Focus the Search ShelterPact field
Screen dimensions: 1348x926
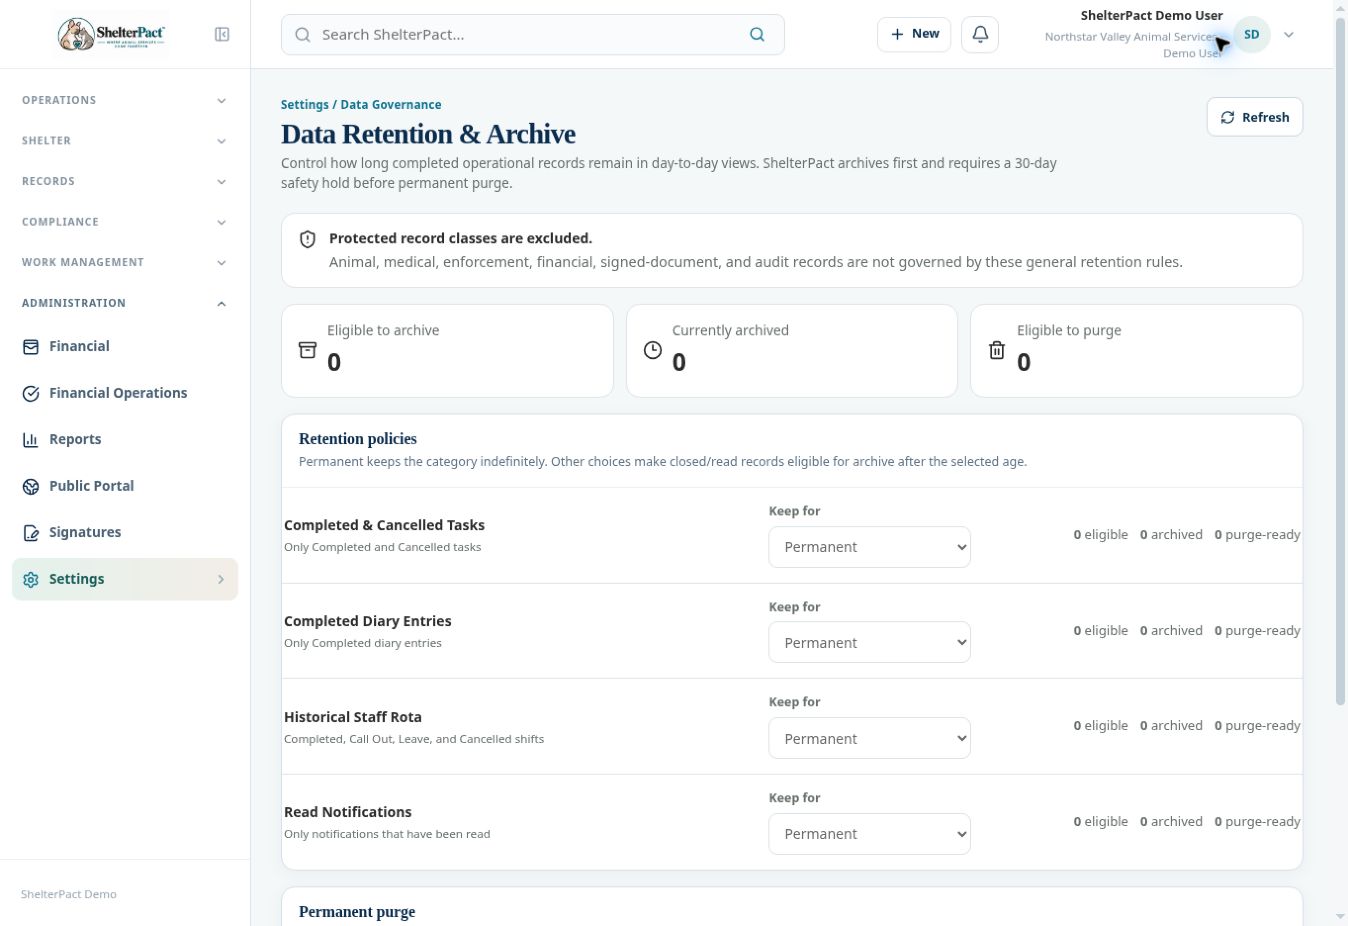coord(533,35)
